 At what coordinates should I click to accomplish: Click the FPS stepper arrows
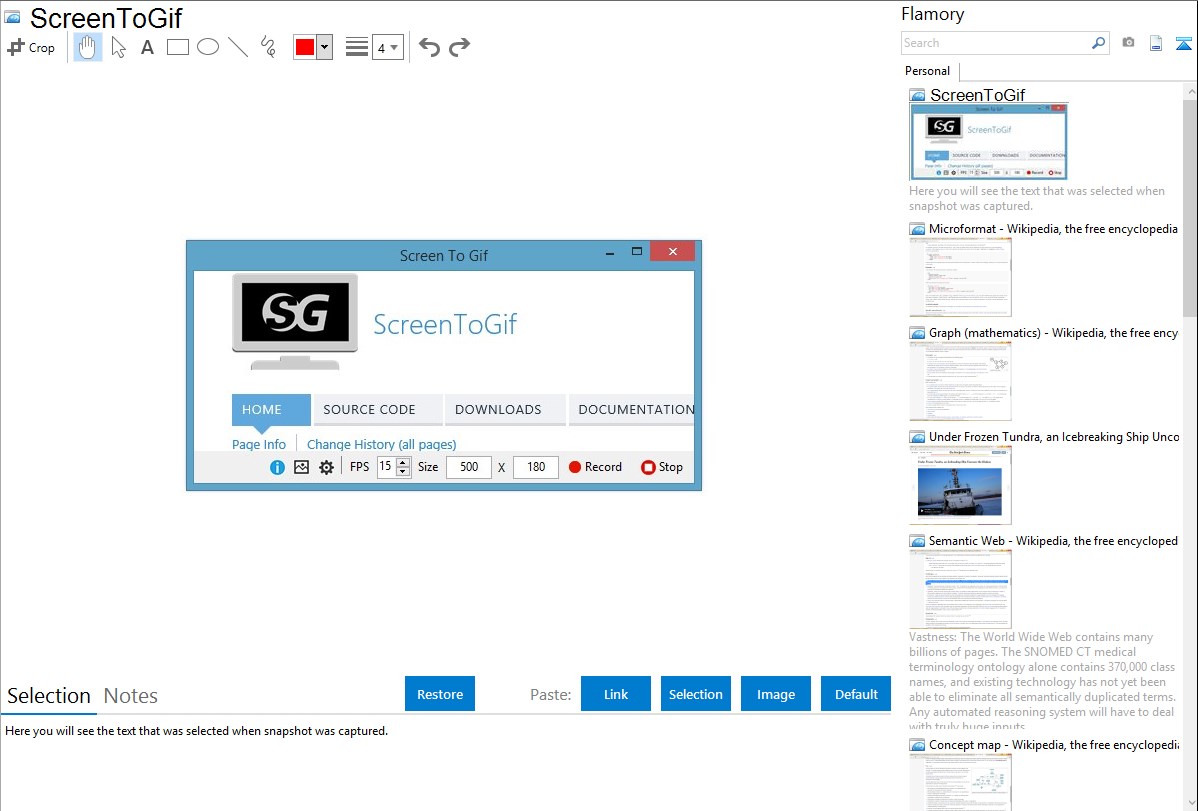coord(403,466)
